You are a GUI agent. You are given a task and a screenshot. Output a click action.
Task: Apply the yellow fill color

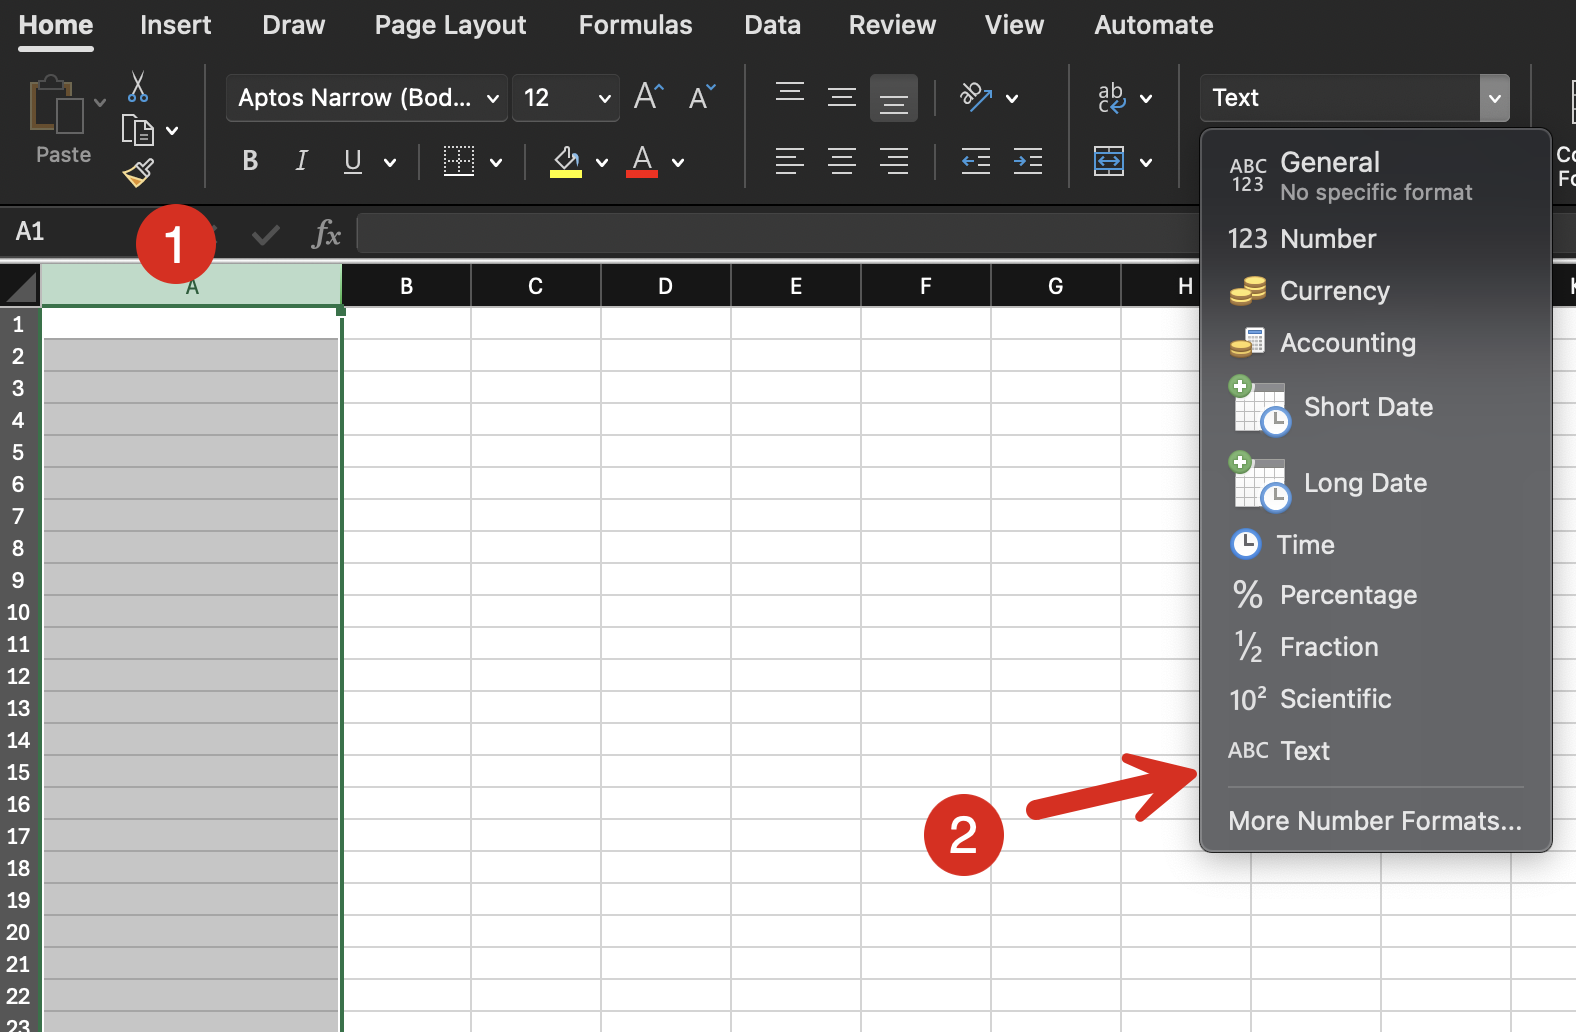tap(566, 161)
